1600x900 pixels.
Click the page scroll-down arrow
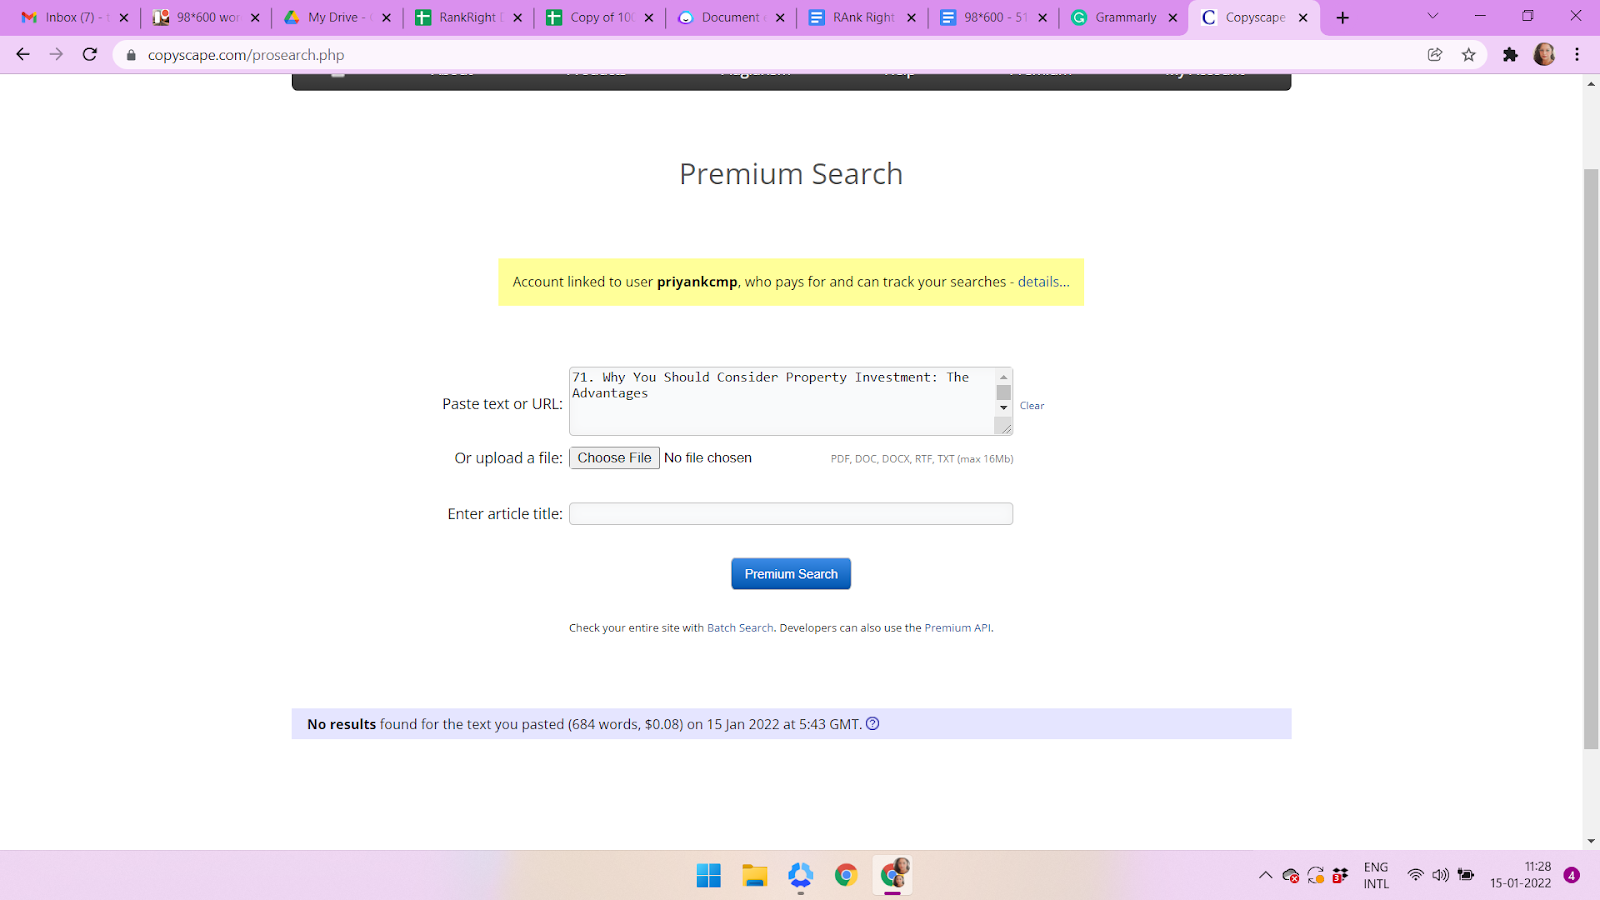pos(1591,842)
